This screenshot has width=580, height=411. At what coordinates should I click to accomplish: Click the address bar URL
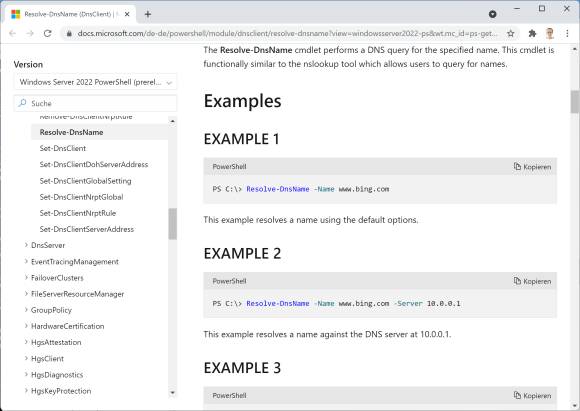287,33
